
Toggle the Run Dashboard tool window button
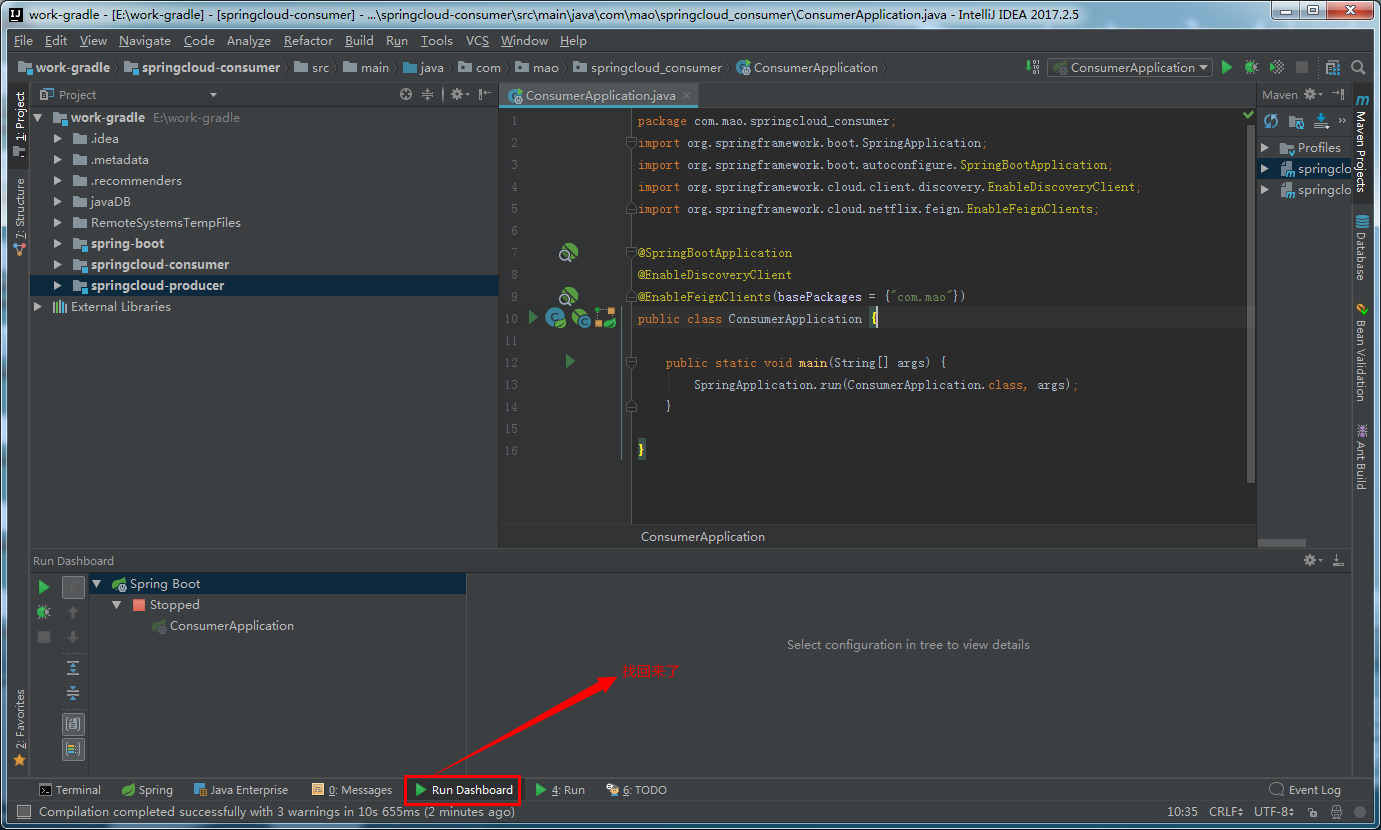coord(462,790)
